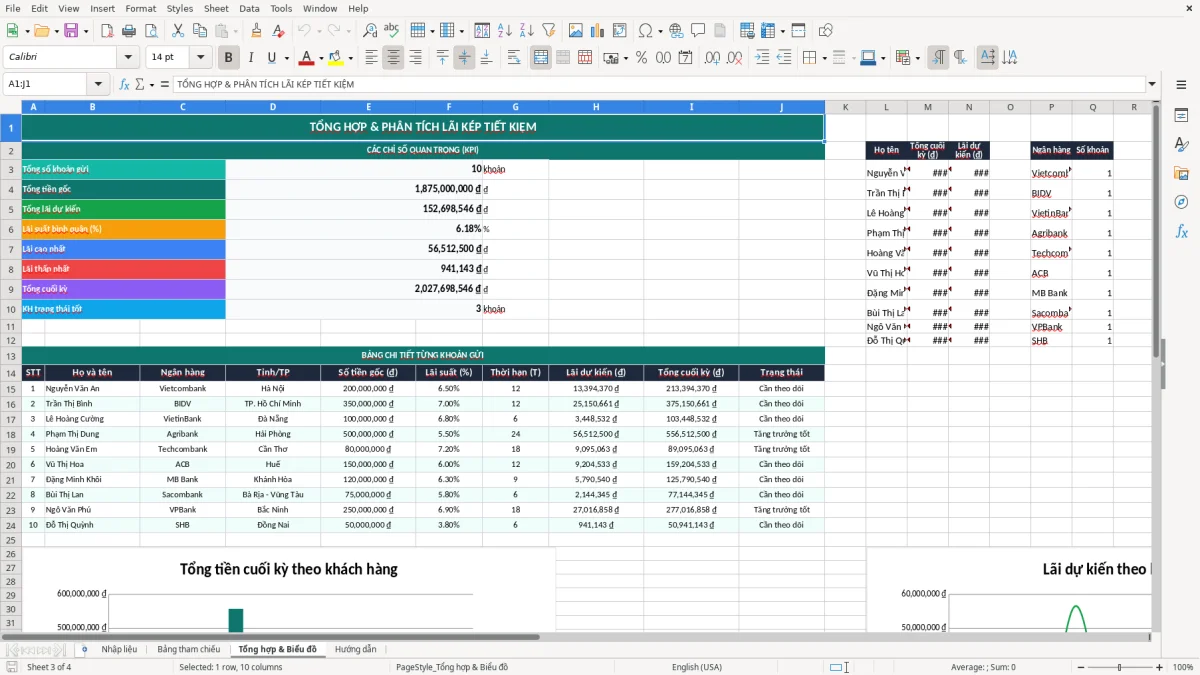This screenshot has width=1200, height=675.
Task: Click the AutoFilter funnel icon
Action: click(548, 31)
